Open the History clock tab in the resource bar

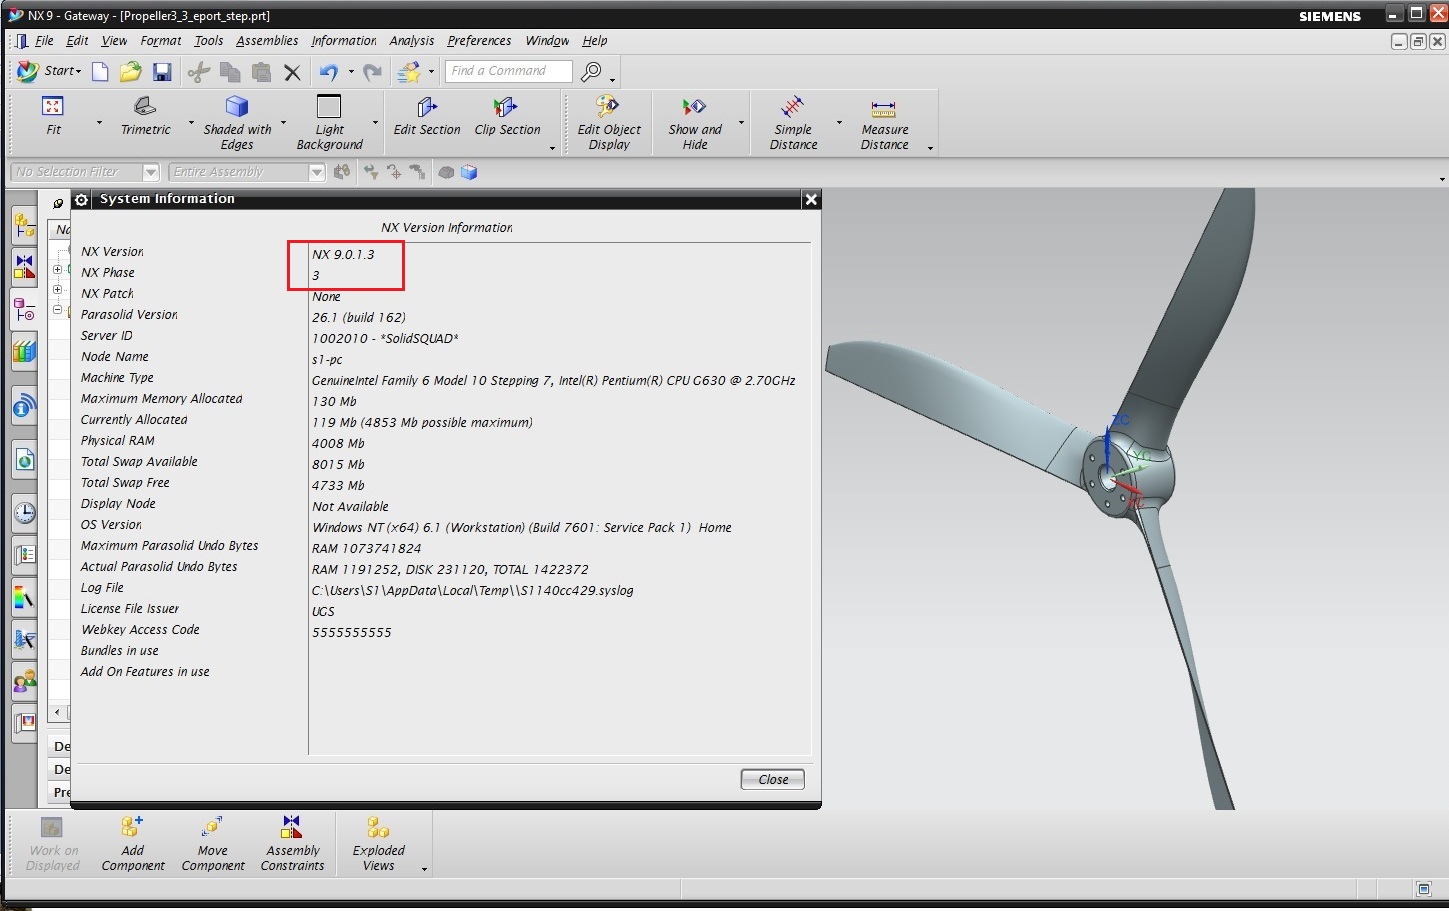[x=24, y=513]
